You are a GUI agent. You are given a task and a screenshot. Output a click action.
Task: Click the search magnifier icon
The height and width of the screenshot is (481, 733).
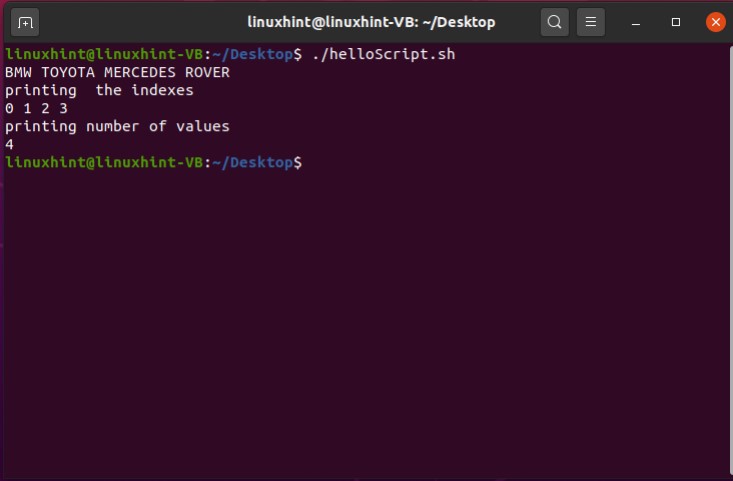pos(554,21)
